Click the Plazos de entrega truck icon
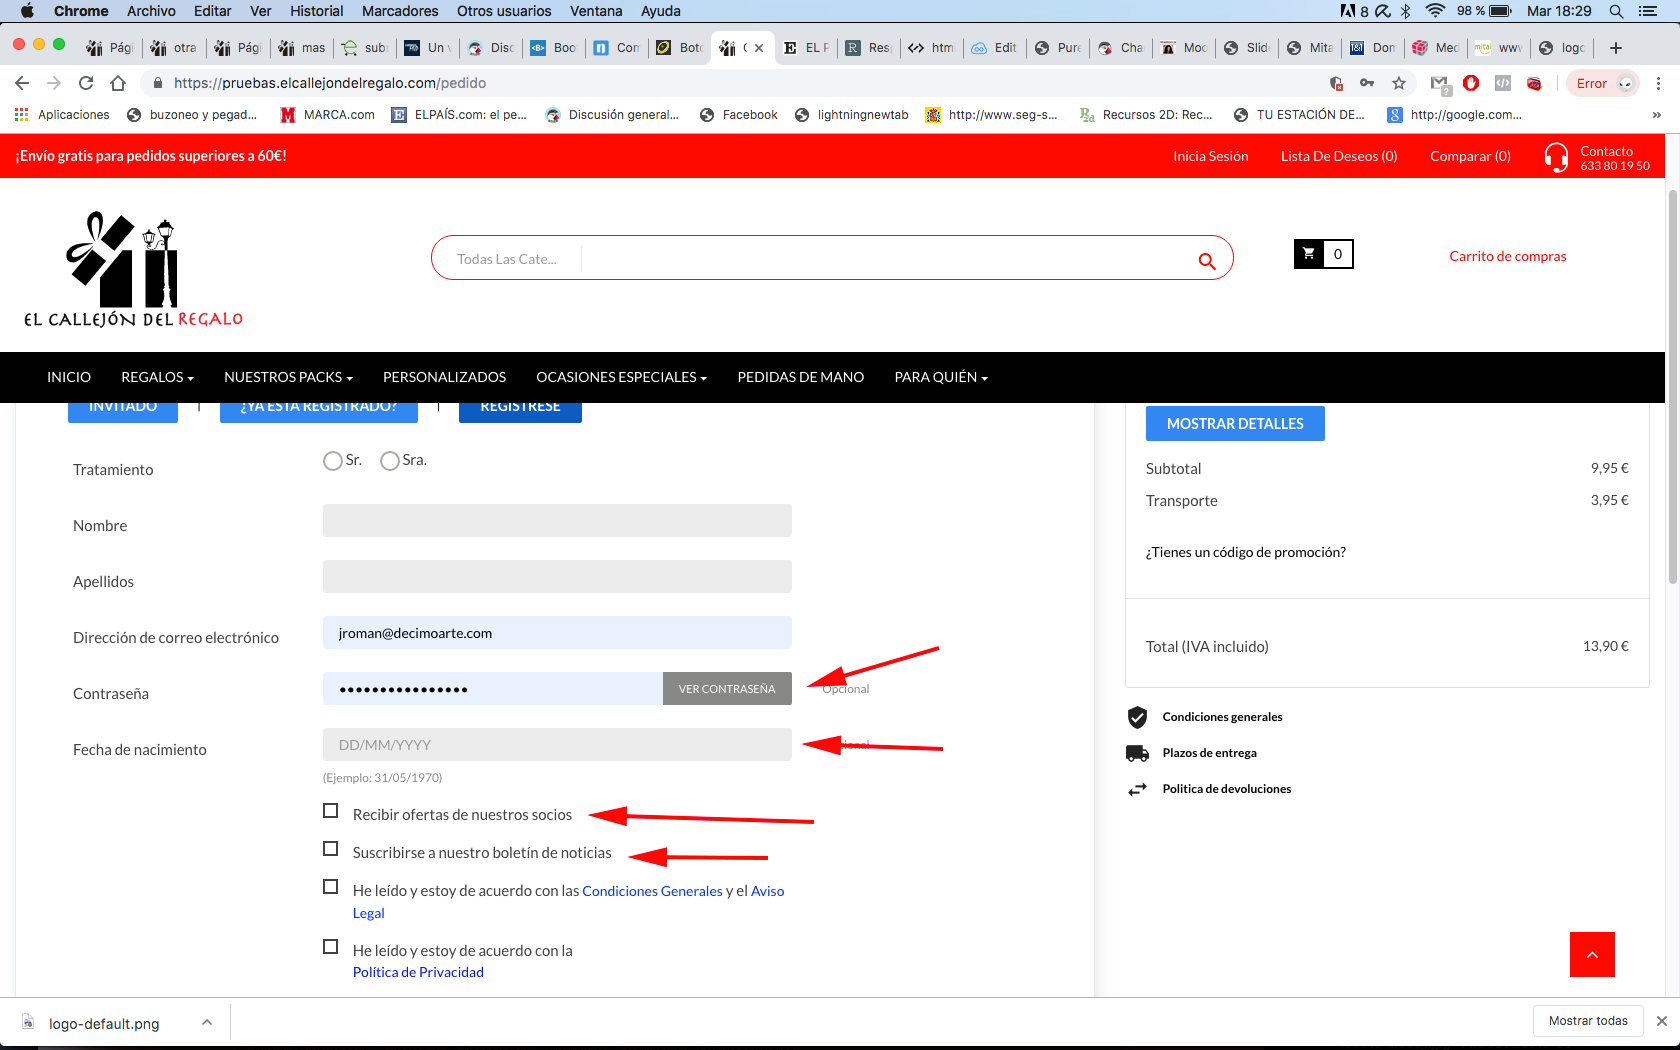Viewport: 1680px width, 1050px height. (x=1137, y=753)
